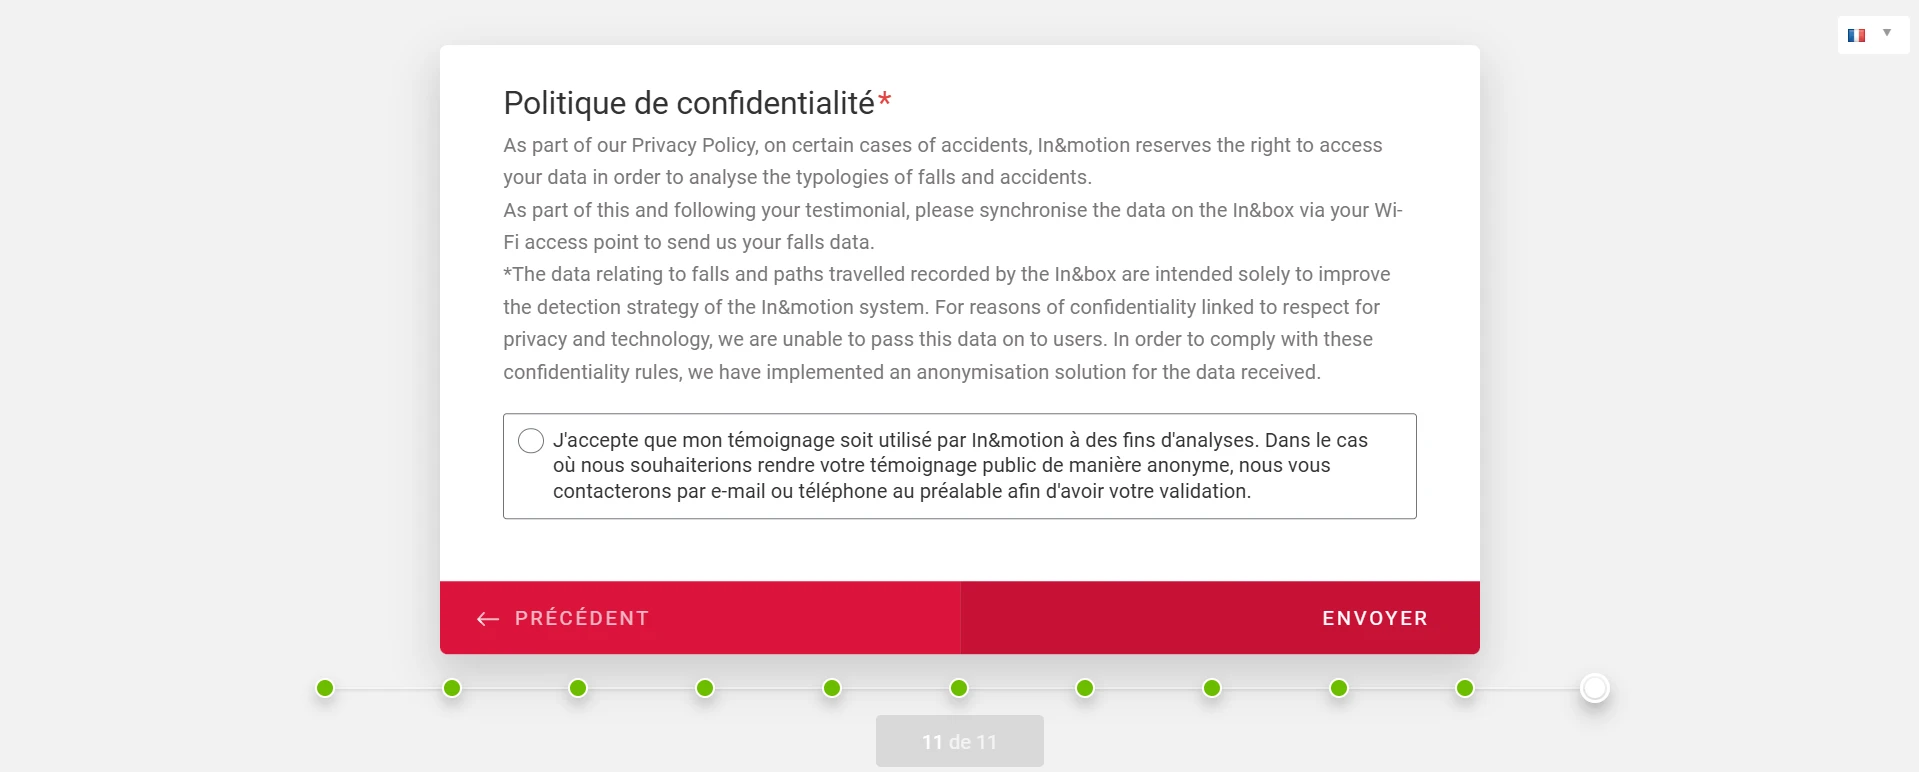
Task: Click the French flag language icon
Action: pyautogui.click(x=1857, y=35)
